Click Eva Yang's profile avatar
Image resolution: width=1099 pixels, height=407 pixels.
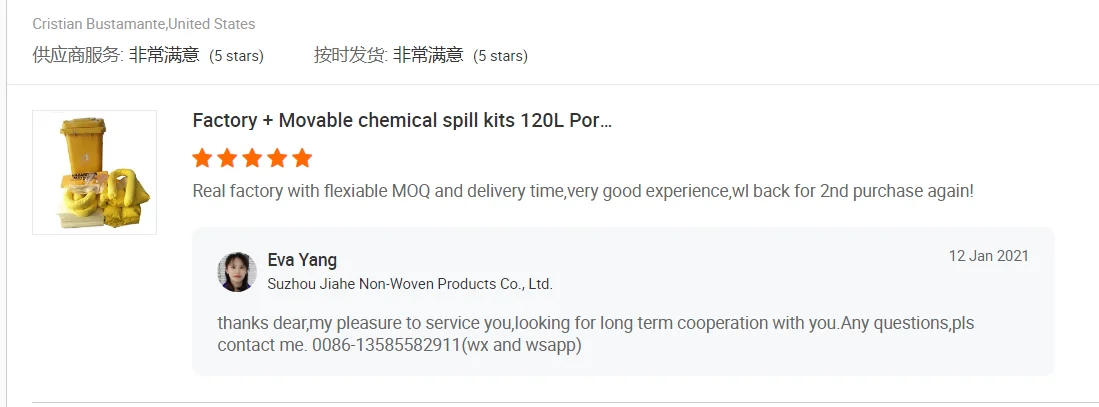pos(237,272)
